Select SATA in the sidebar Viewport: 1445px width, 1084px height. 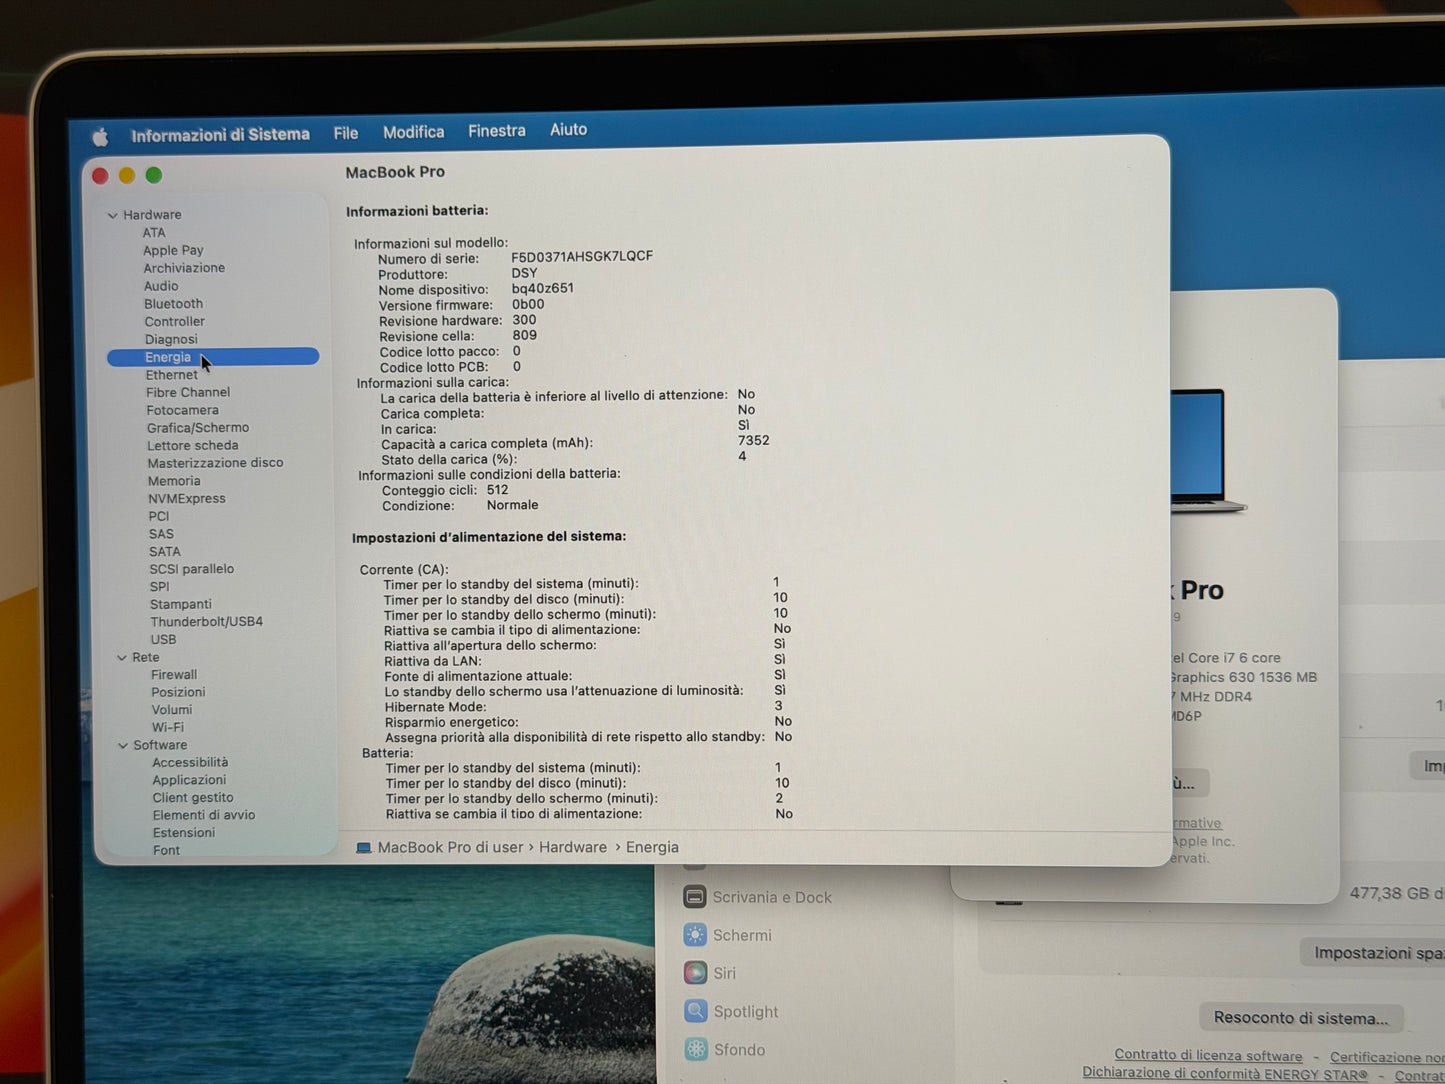click(x=165, y=552)
